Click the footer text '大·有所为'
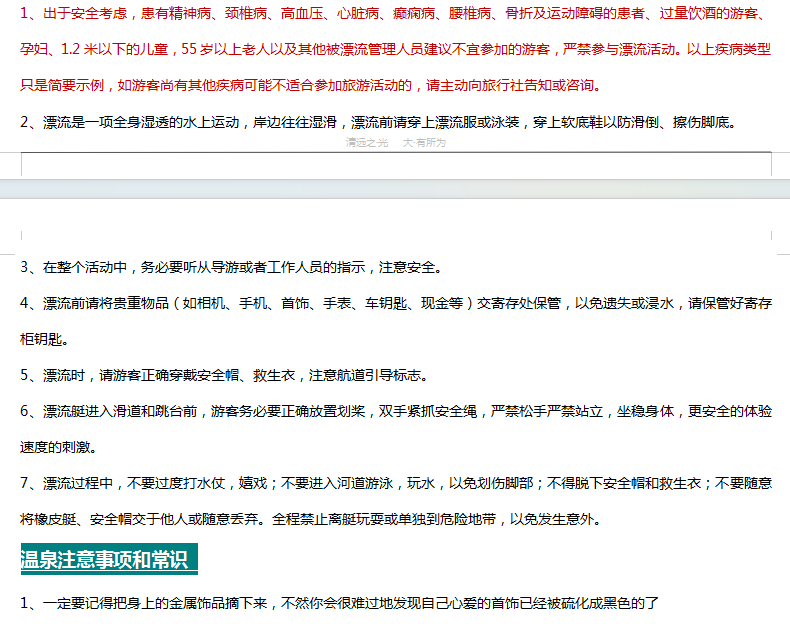790x629 pixels. [424, 143]
